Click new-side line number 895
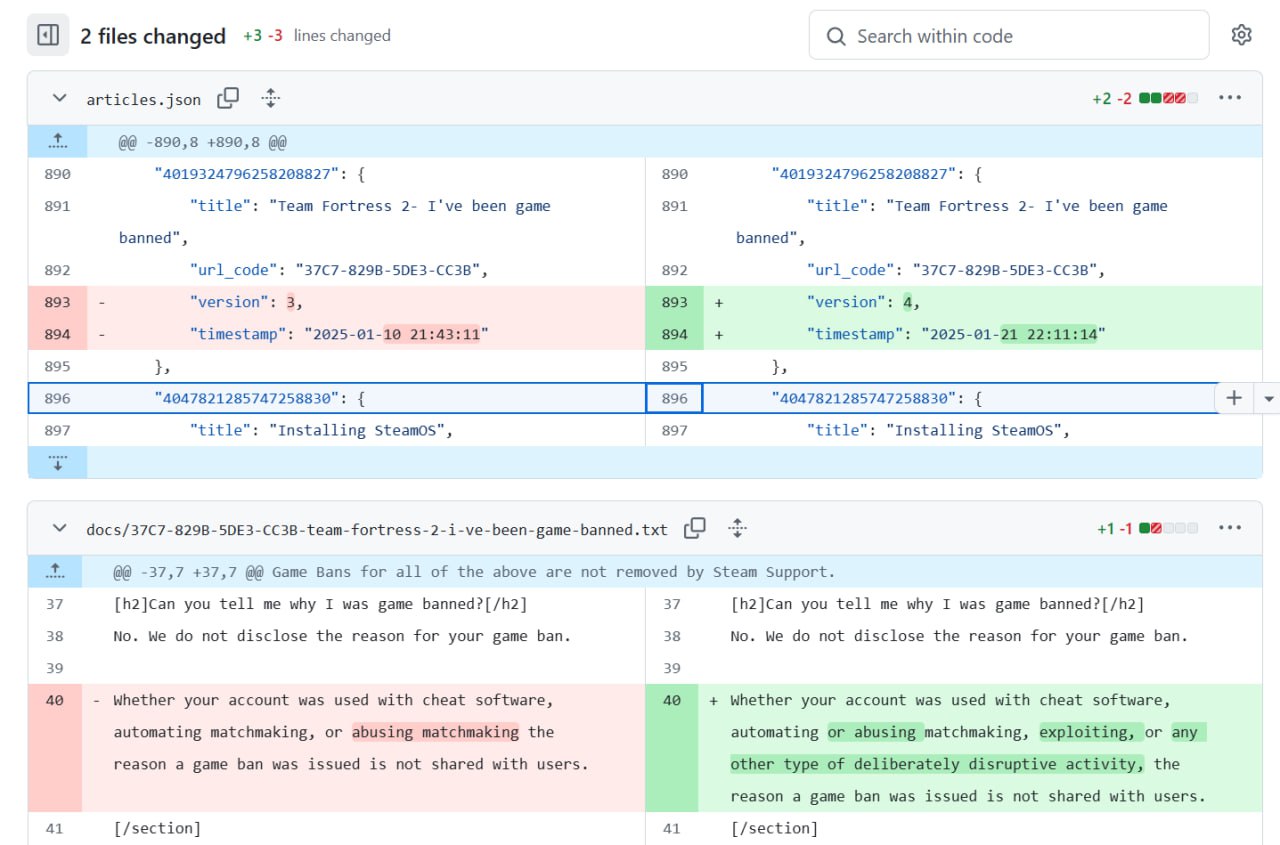This screenshot has height=845, width=1280. coord(675,366)
